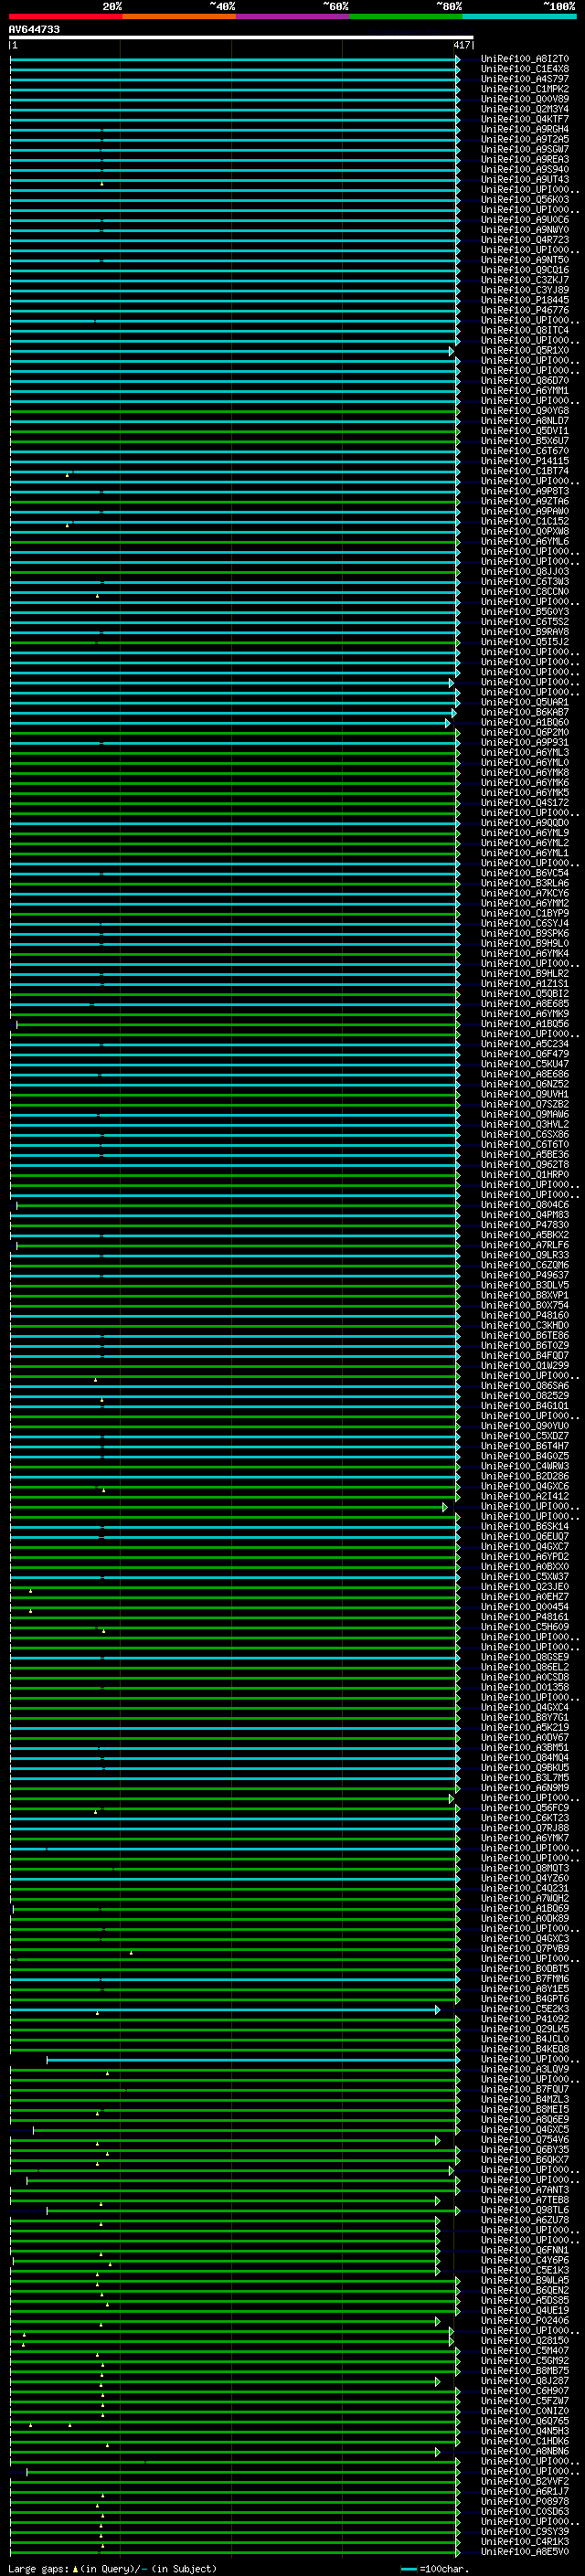The height and width of the screenshot is (2576, 585).
Task: Click the AV644733 query name text
Action: (34, 29)
